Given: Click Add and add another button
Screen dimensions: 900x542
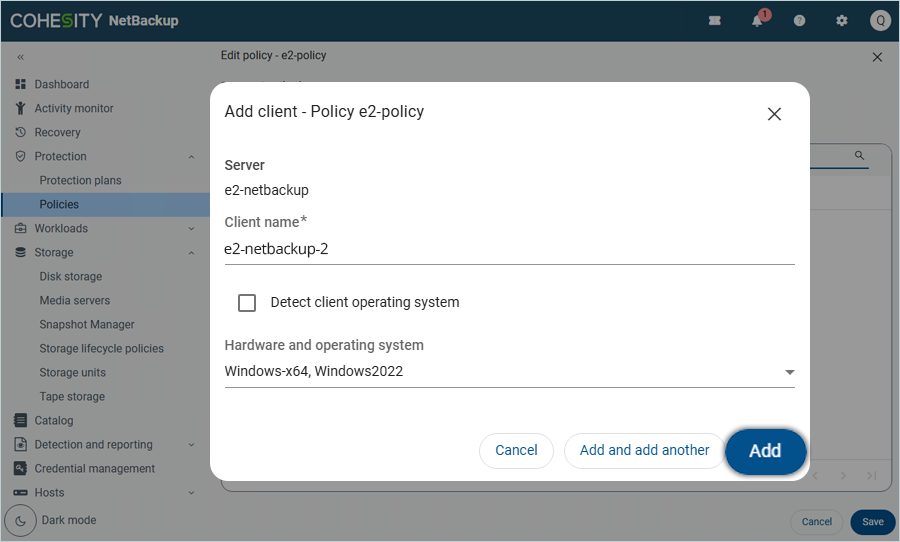Looking at the screenshot, I should [x=644, y=450].
